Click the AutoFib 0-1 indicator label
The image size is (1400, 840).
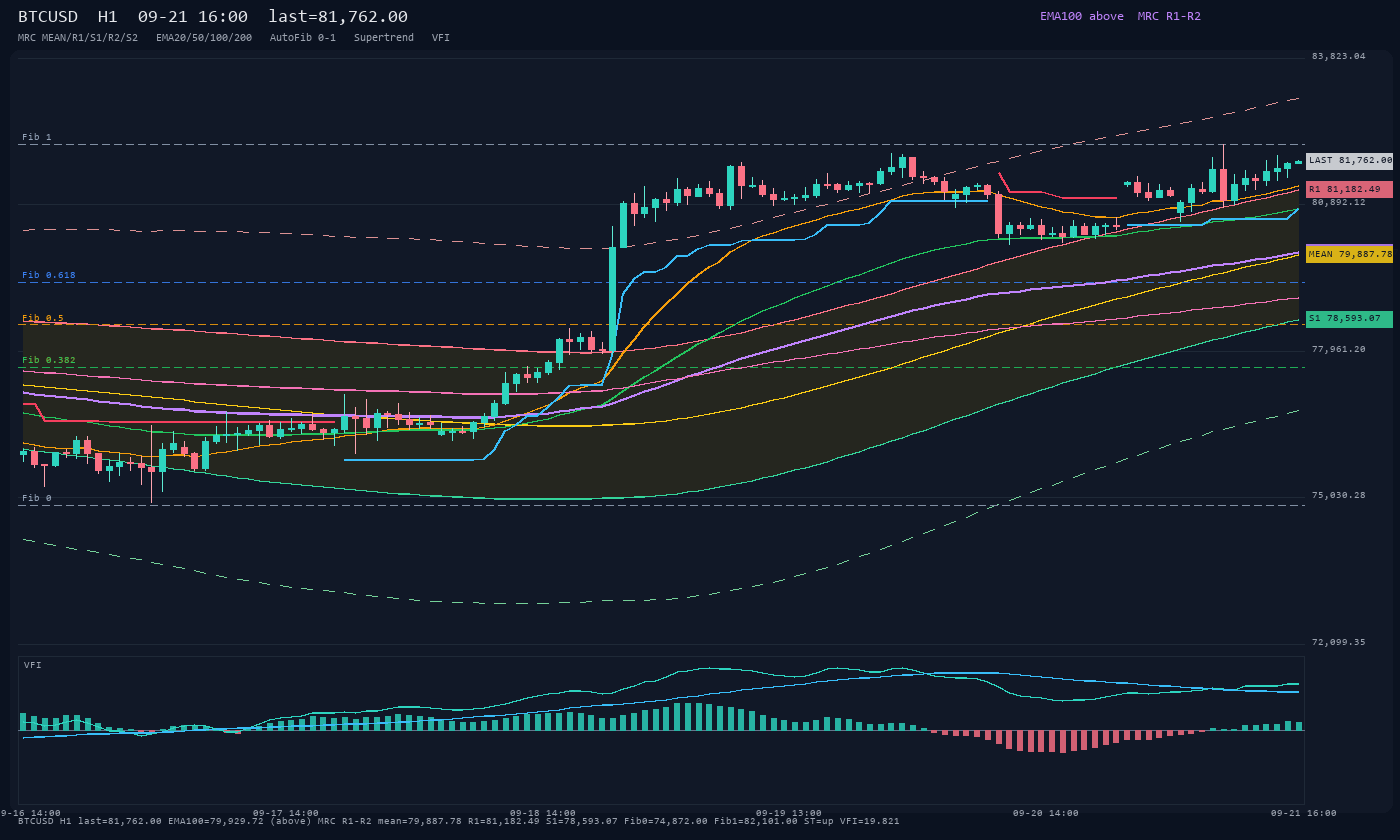tap(303, 38)
